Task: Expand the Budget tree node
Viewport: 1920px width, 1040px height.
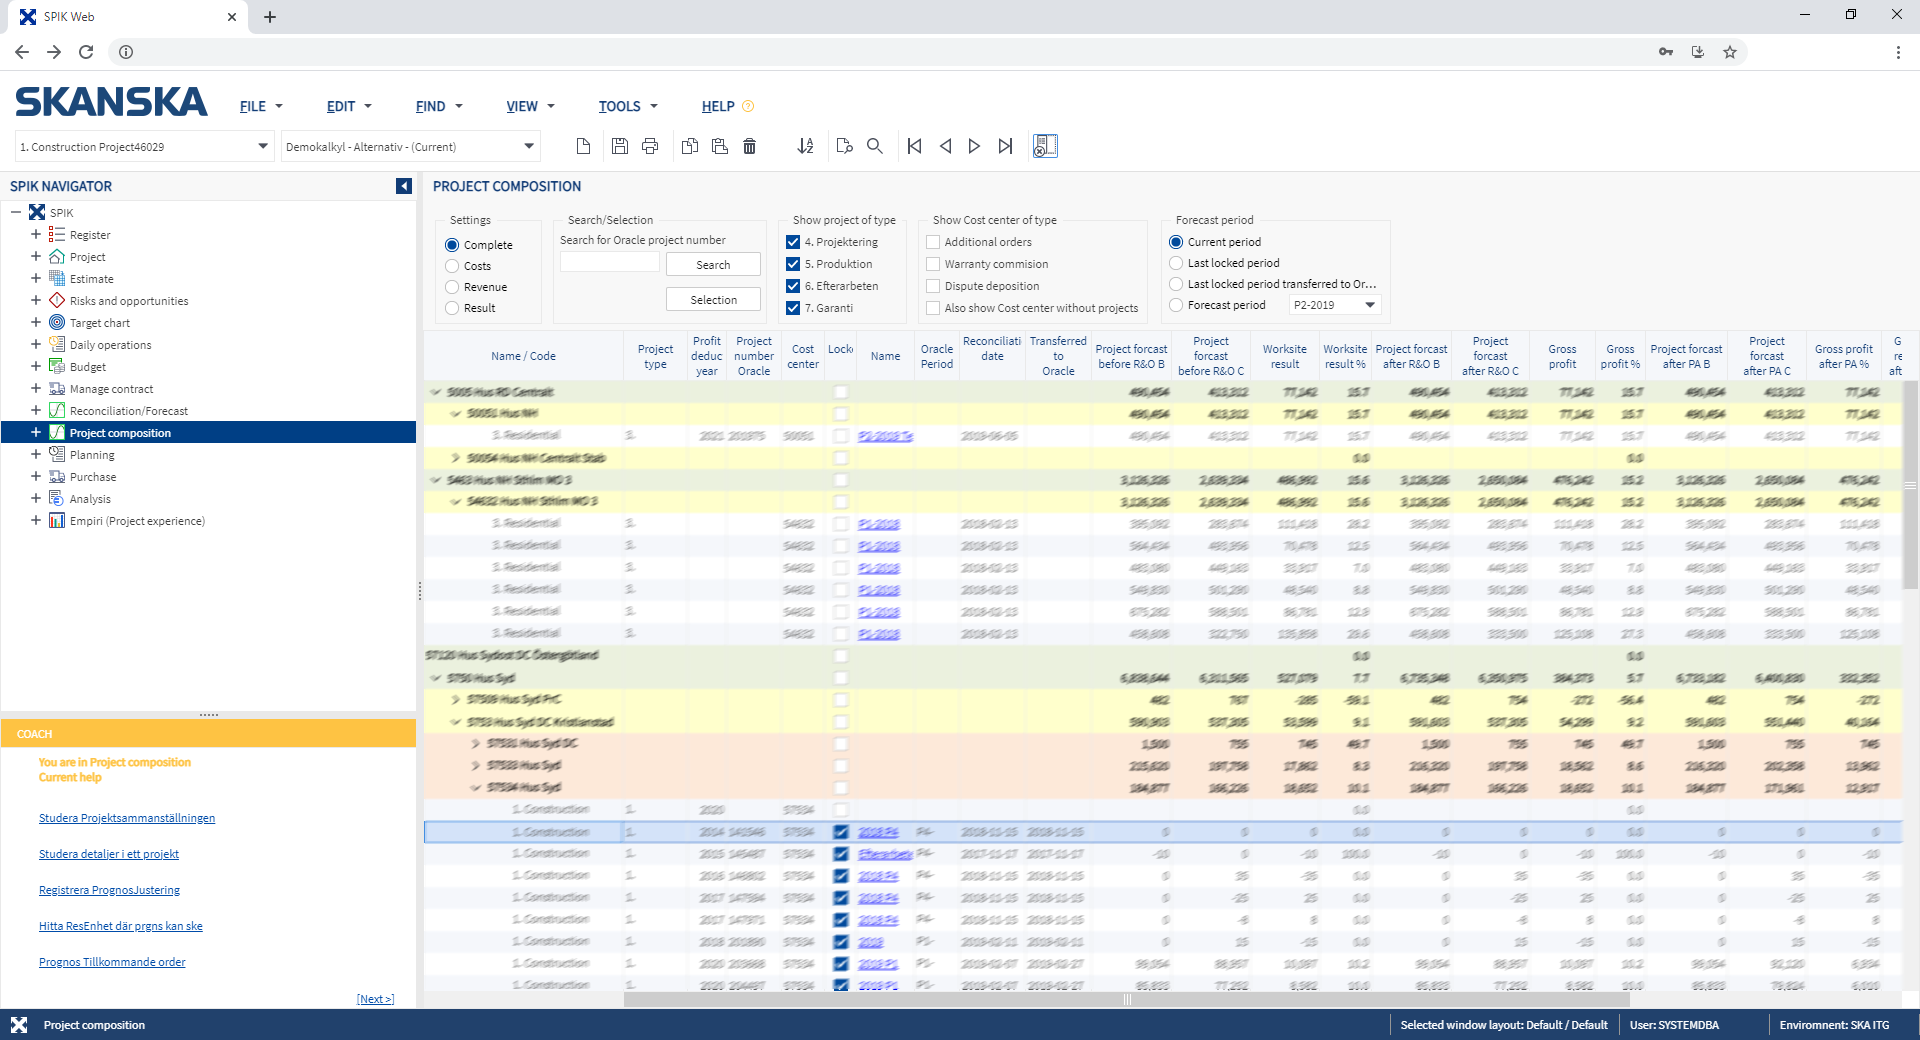Action: [36, 366]
